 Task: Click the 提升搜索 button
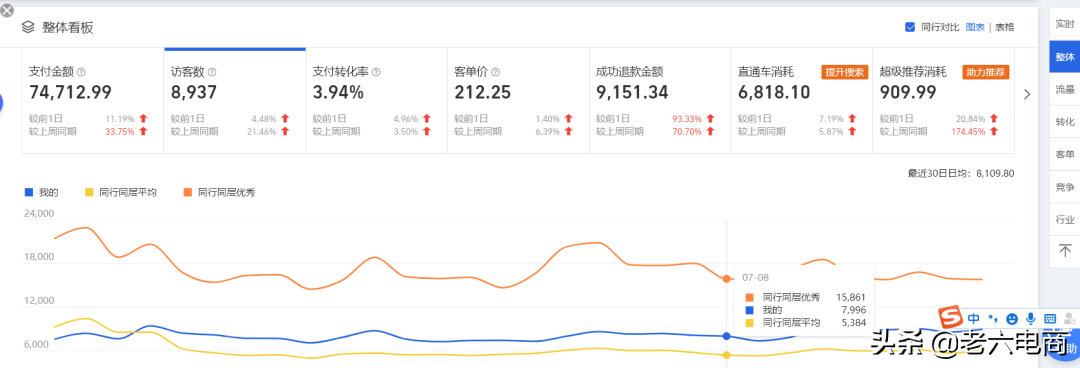pyautogui.click(x=845, y=72)
